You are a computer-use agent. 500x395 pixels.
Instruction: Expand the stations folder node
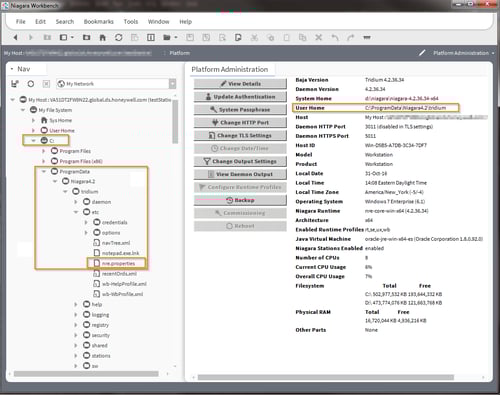point(76,356)
